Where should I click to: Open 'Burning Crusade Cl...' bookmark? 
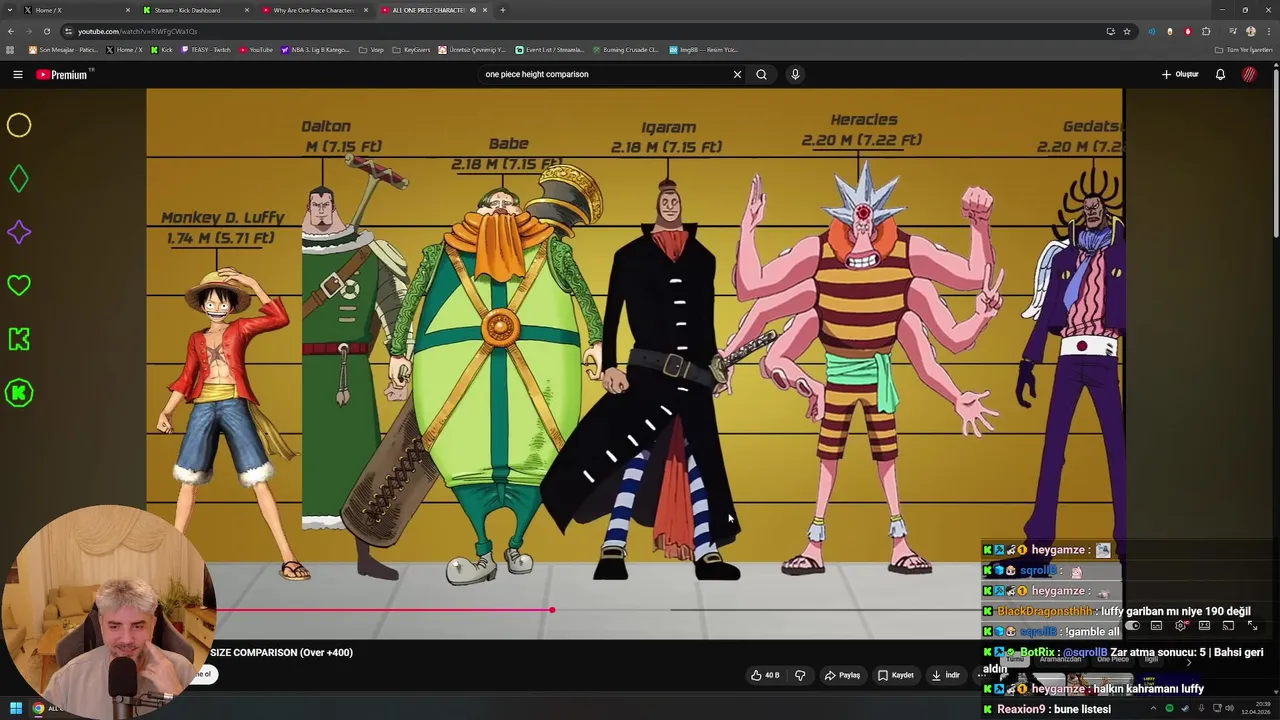pyautogui.click(x=625, y=49)
